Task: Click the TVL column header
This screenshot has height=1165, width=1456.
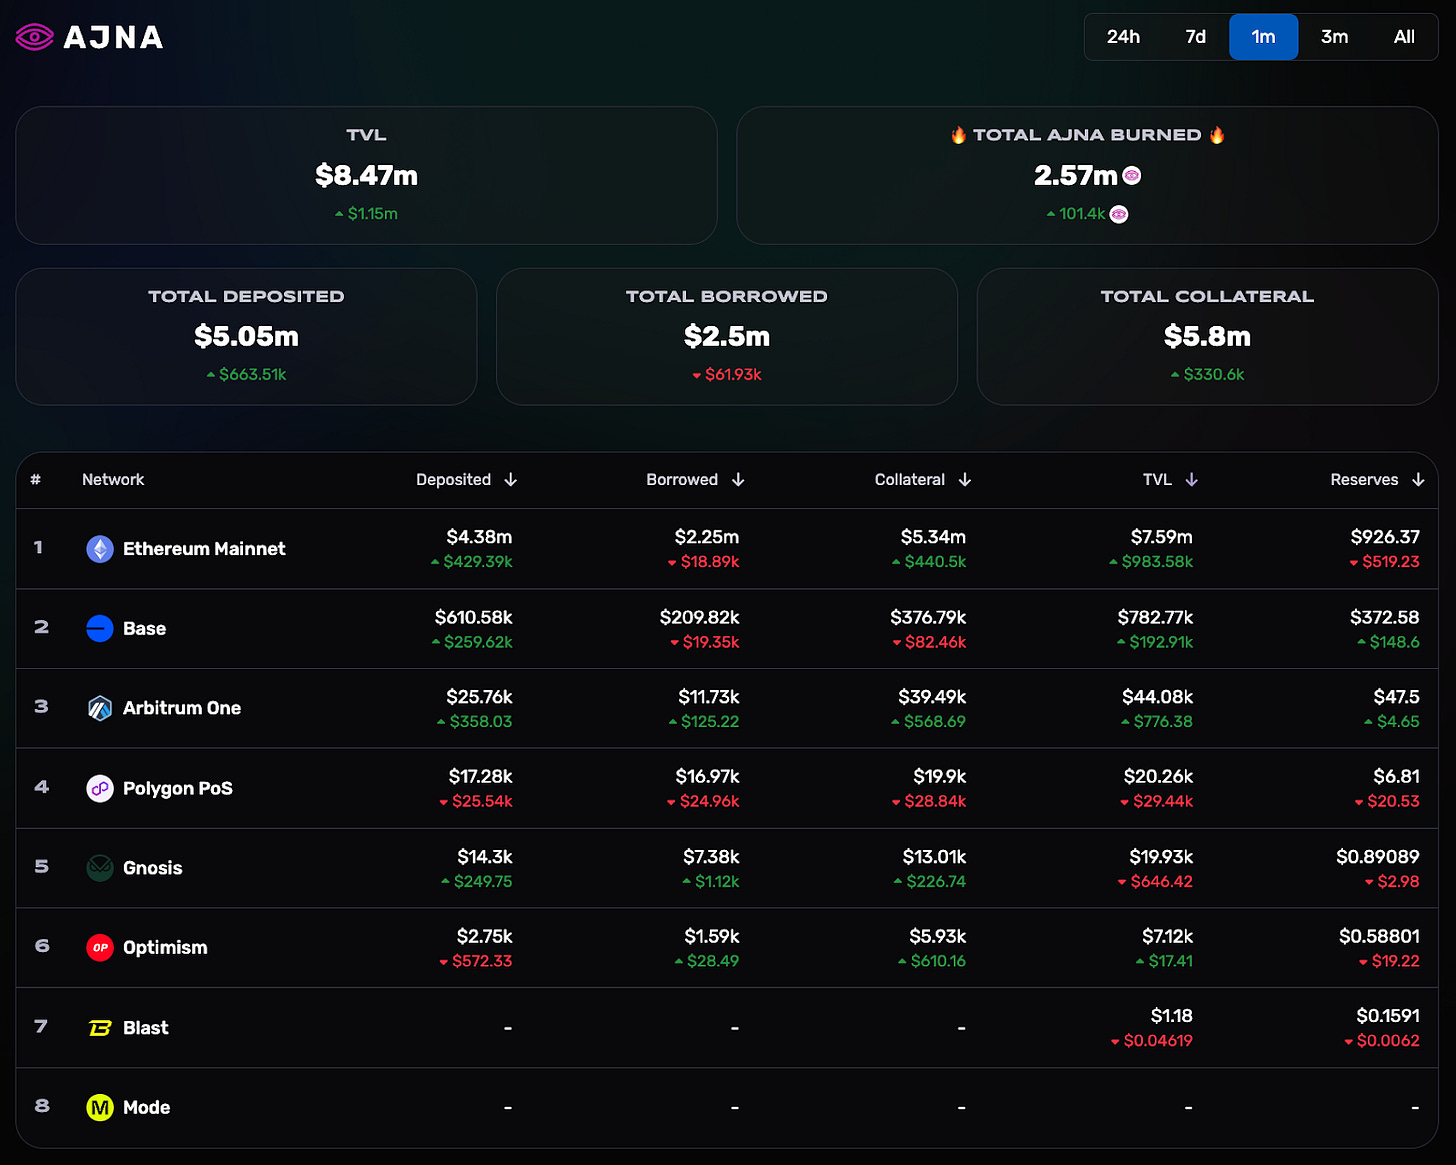Action: (1157, 480)
